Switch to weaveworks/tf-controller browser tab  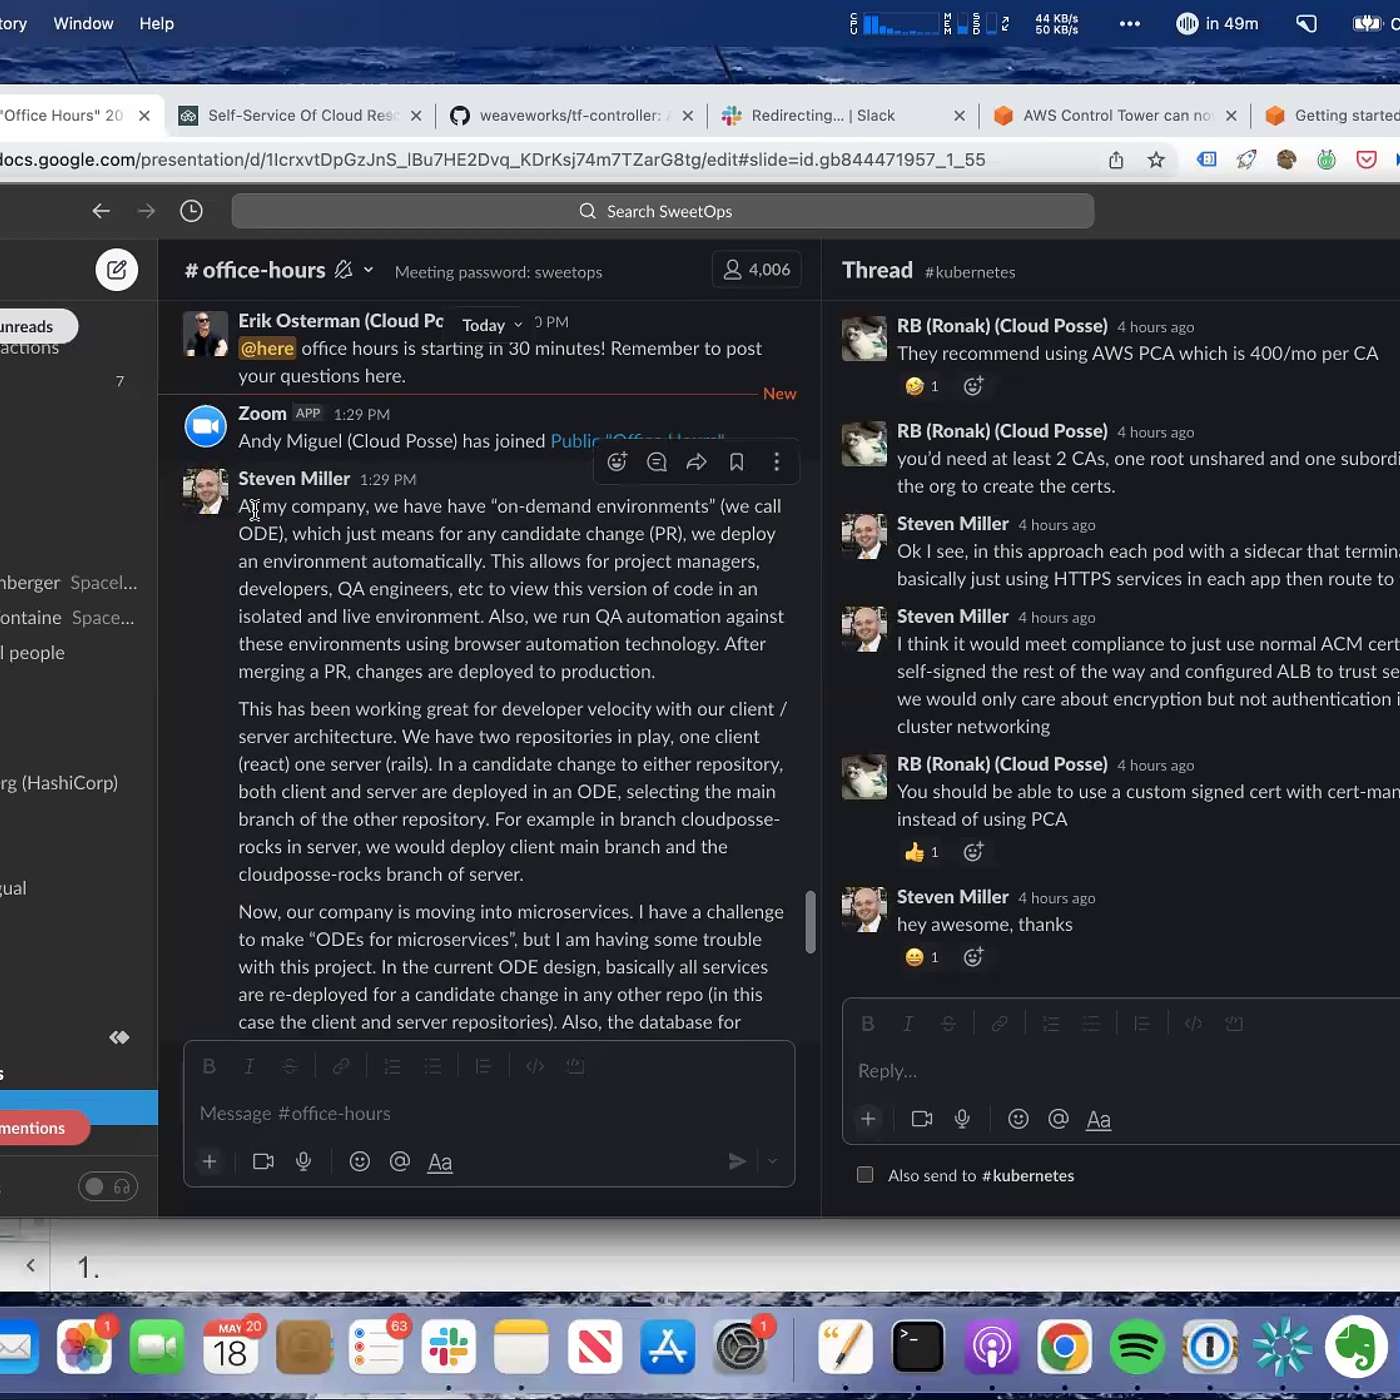point(570,116)
